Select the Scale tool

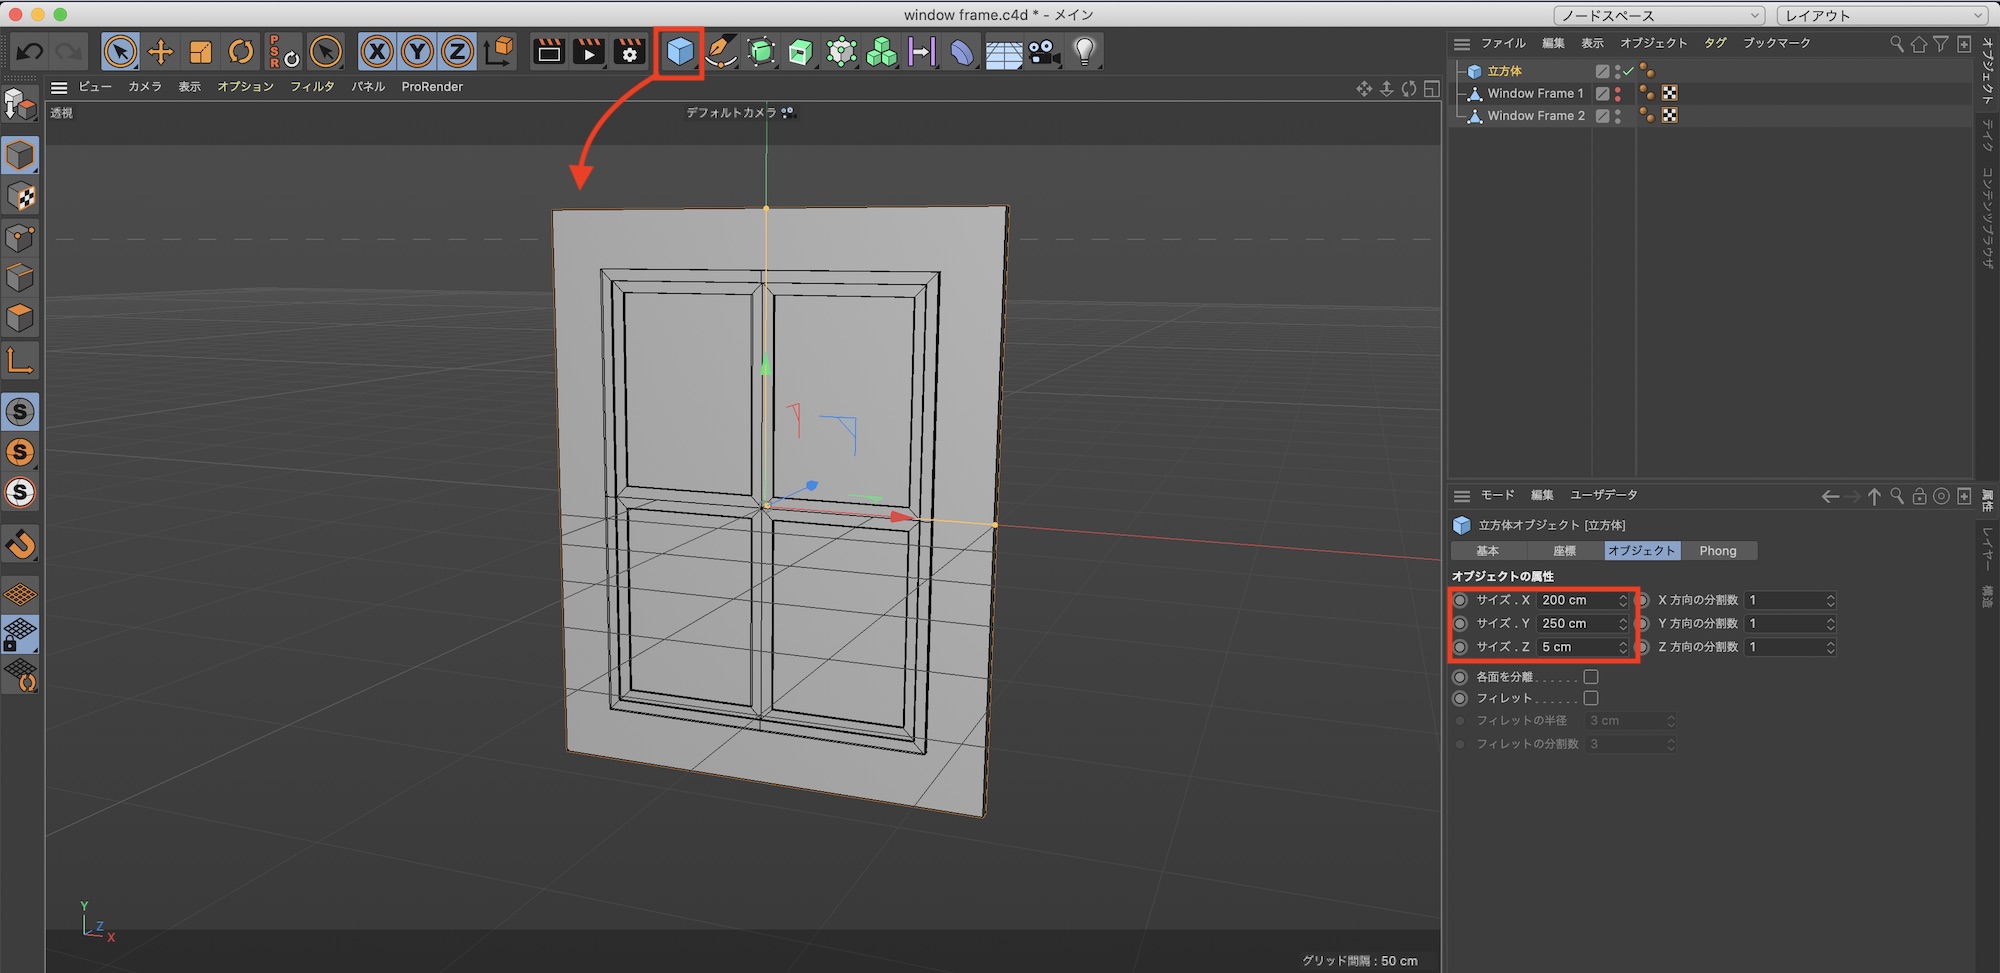pyautogui.click(x=201, y=51)
